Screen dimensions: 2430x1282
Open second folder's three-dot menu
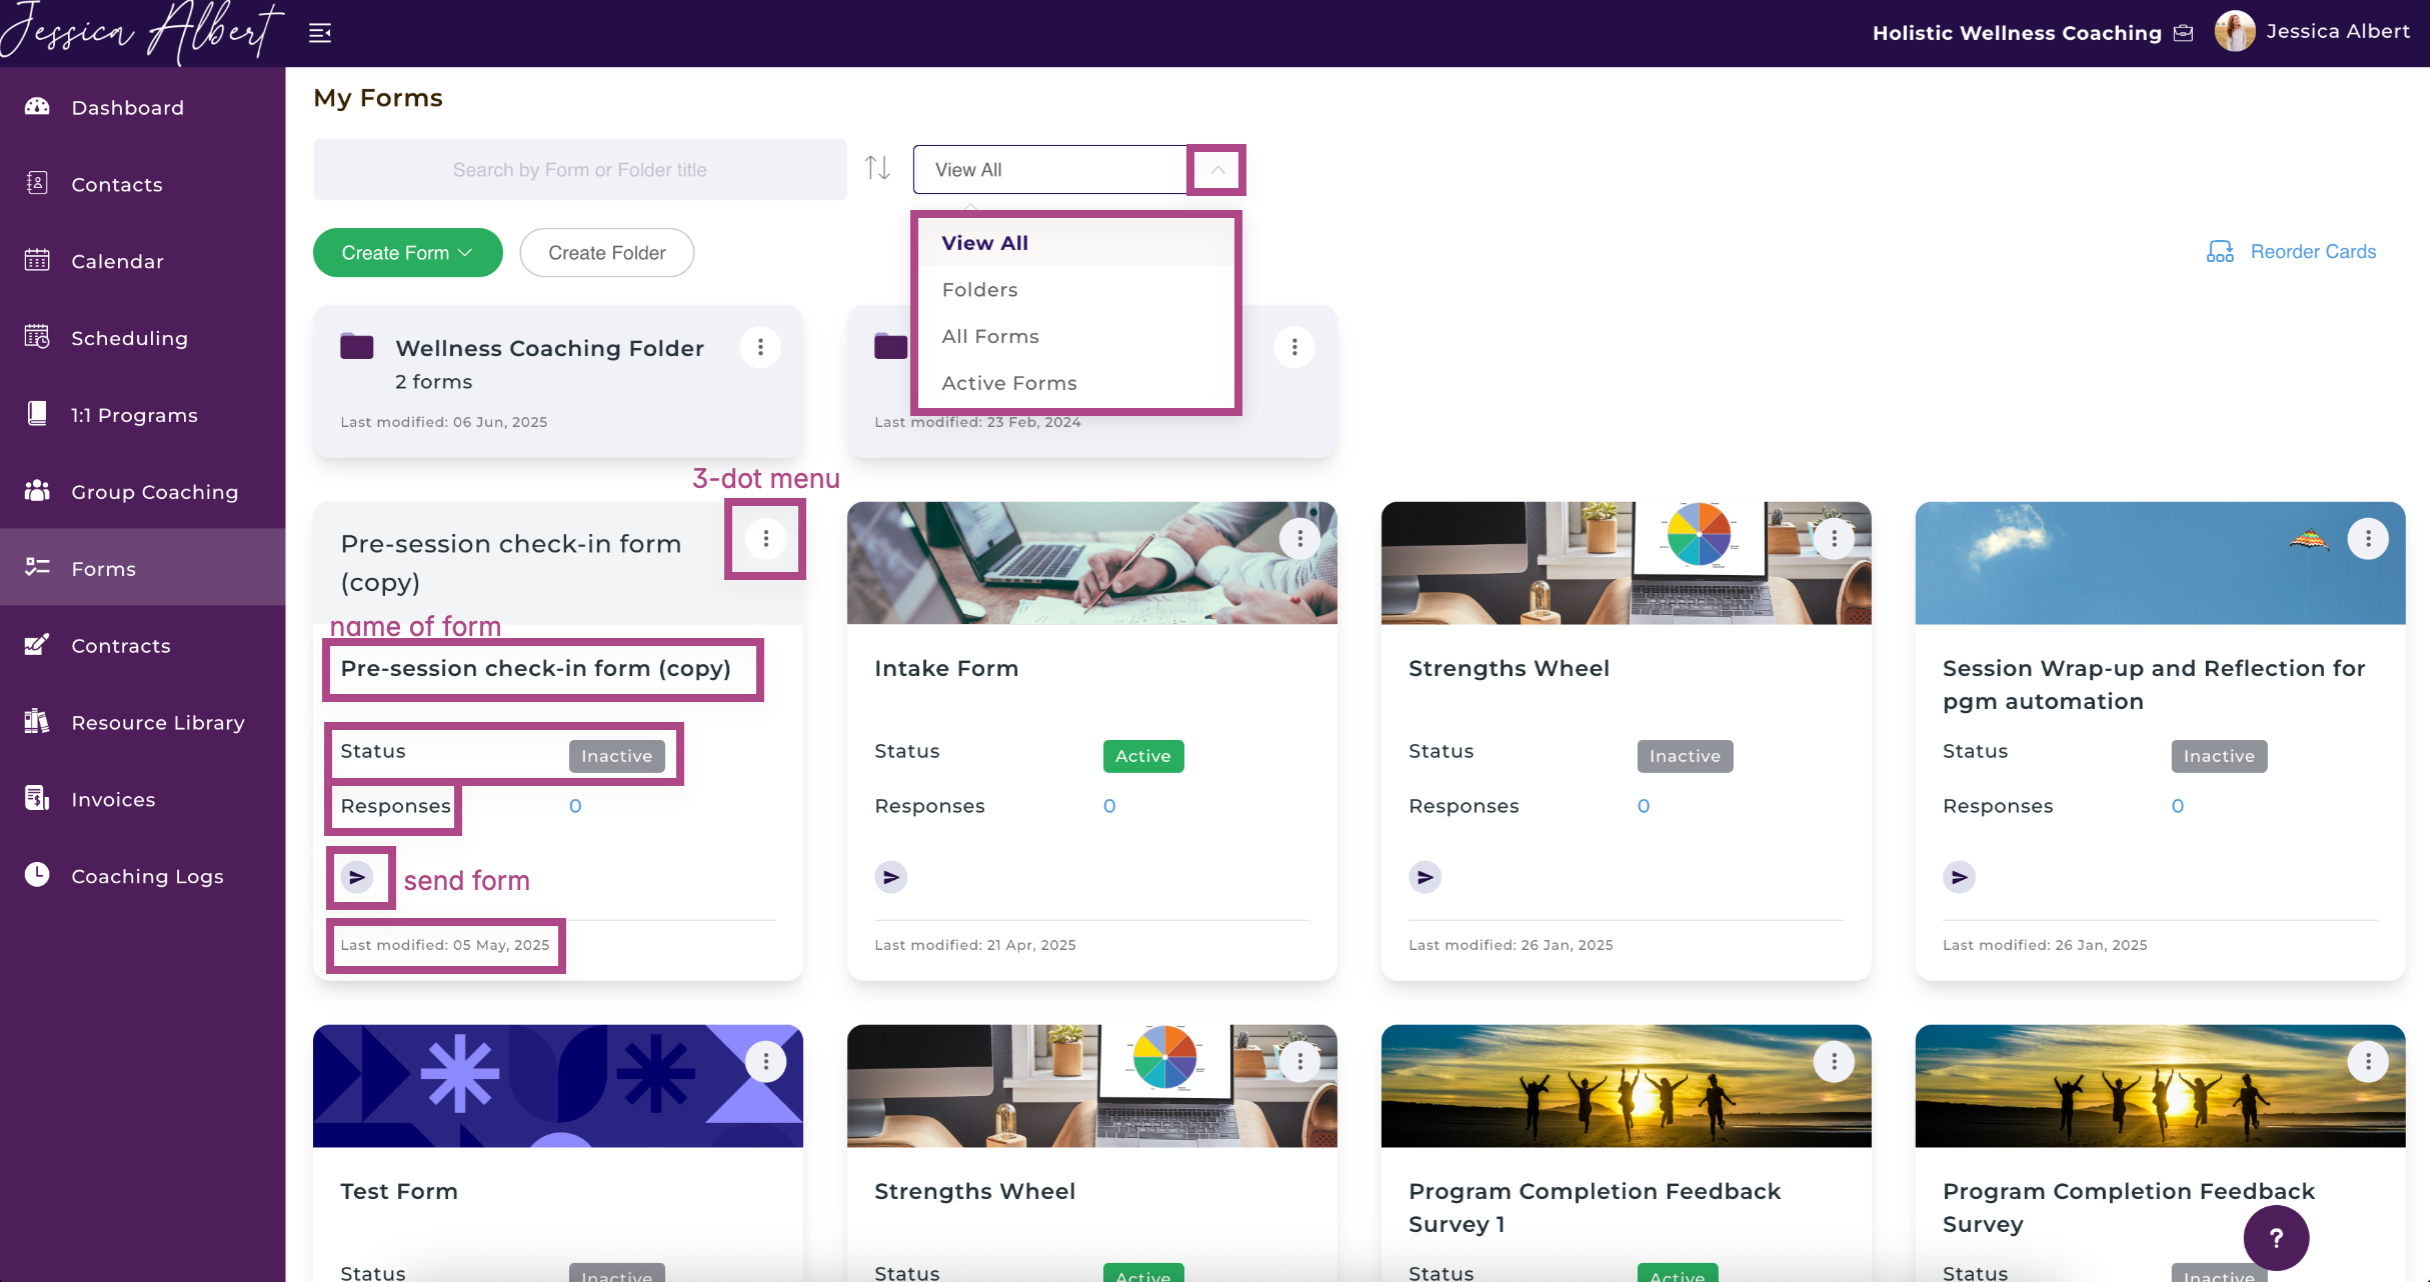[x=1294, y=347]
